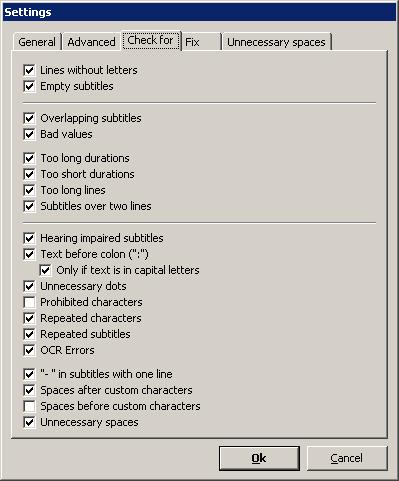The image size is (399, 481).
Task: Toggle Spaces after custom characters
Action: coord(29,390)
